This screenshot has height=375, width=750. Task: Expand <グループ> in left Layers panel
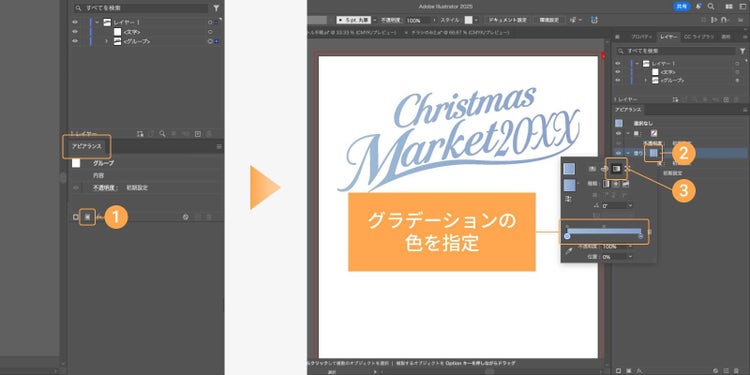107,41
